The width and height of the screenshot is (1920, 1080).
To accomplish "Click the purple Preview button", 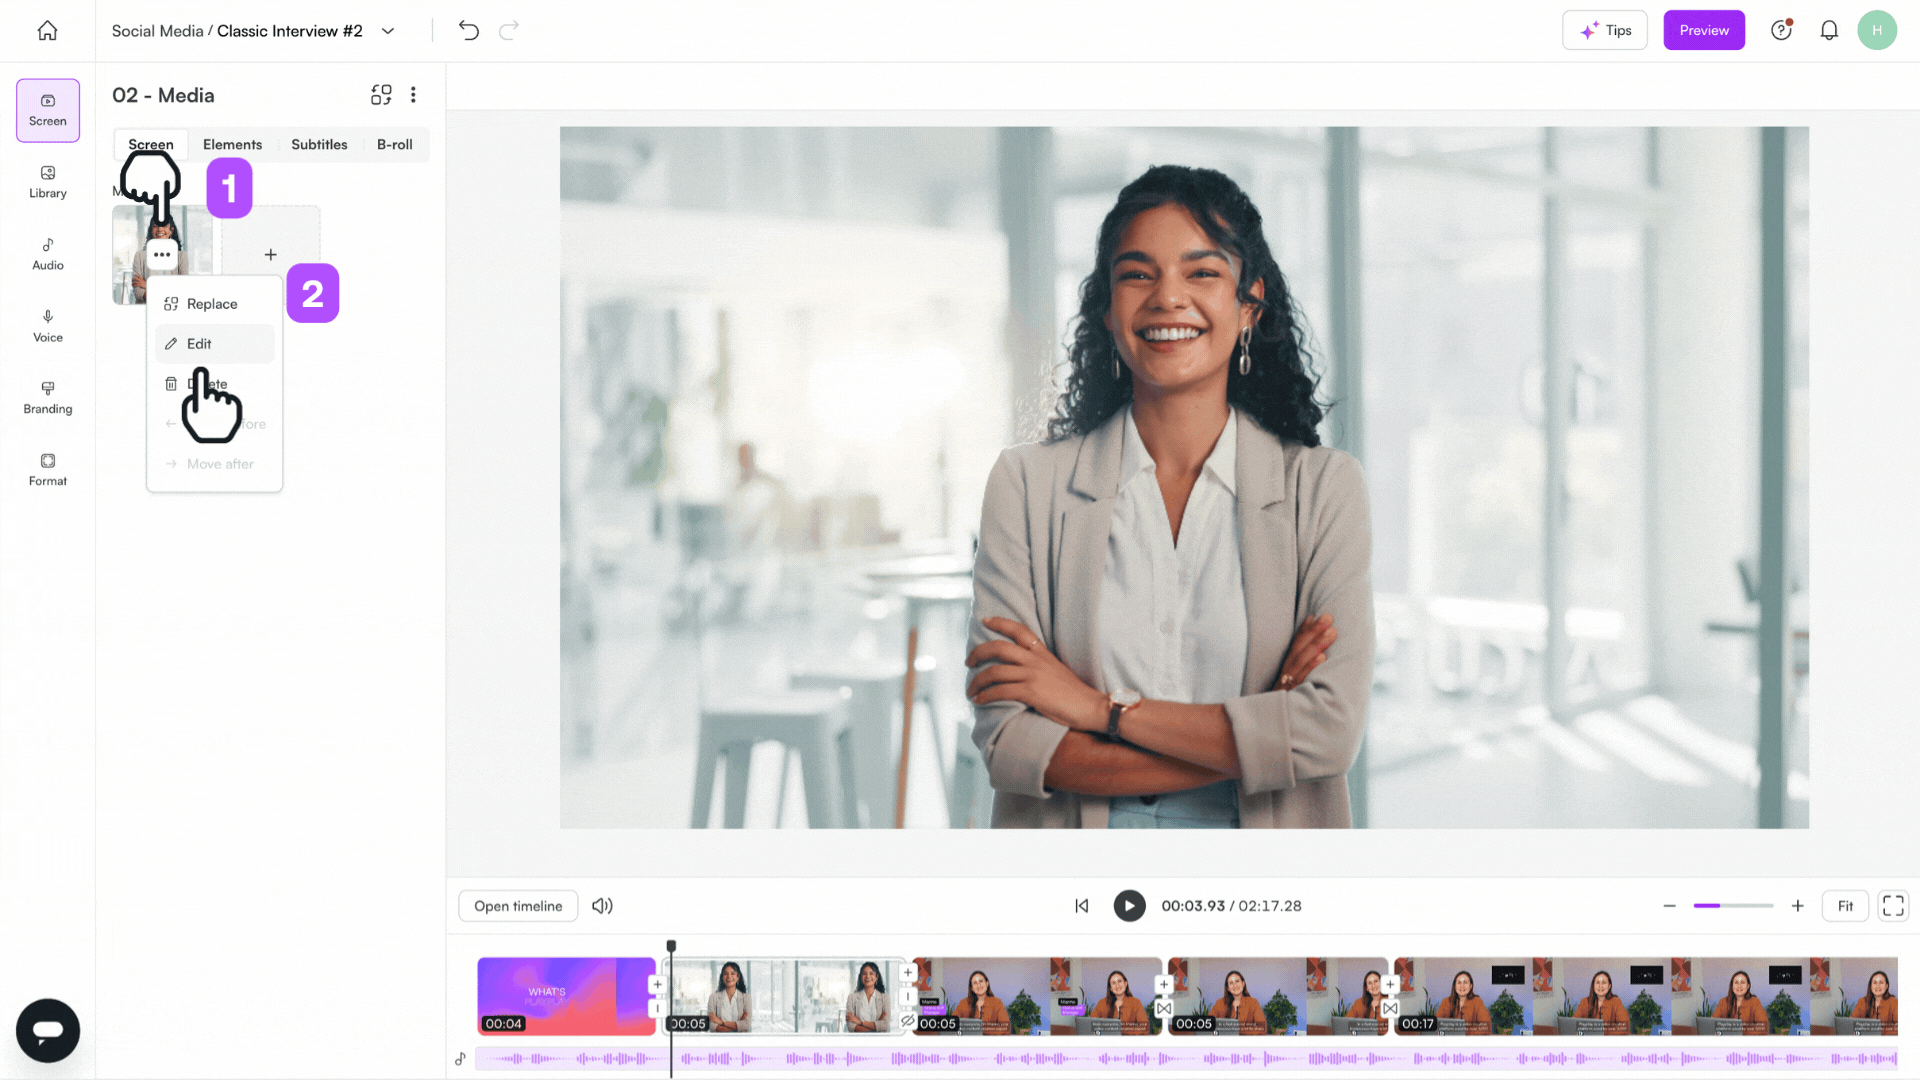I will point(1704,30).
